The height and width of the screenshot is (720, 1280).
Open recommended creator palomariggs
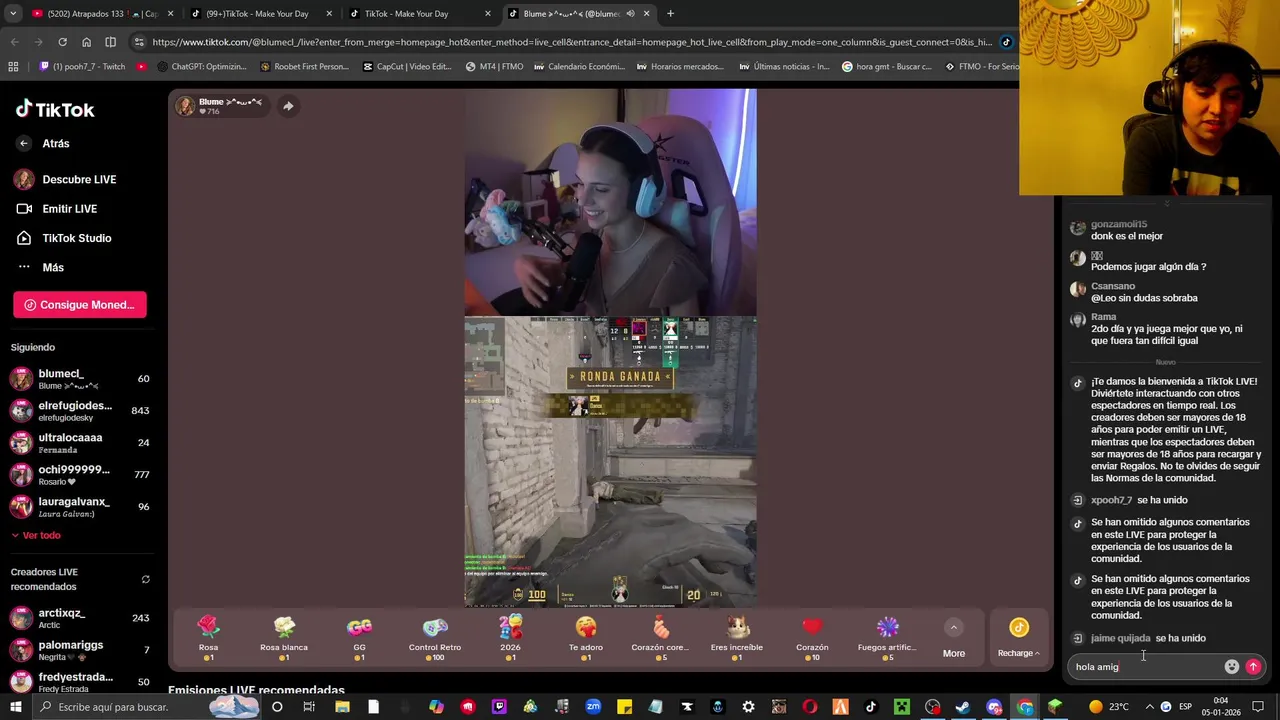[x=80, y=650]
